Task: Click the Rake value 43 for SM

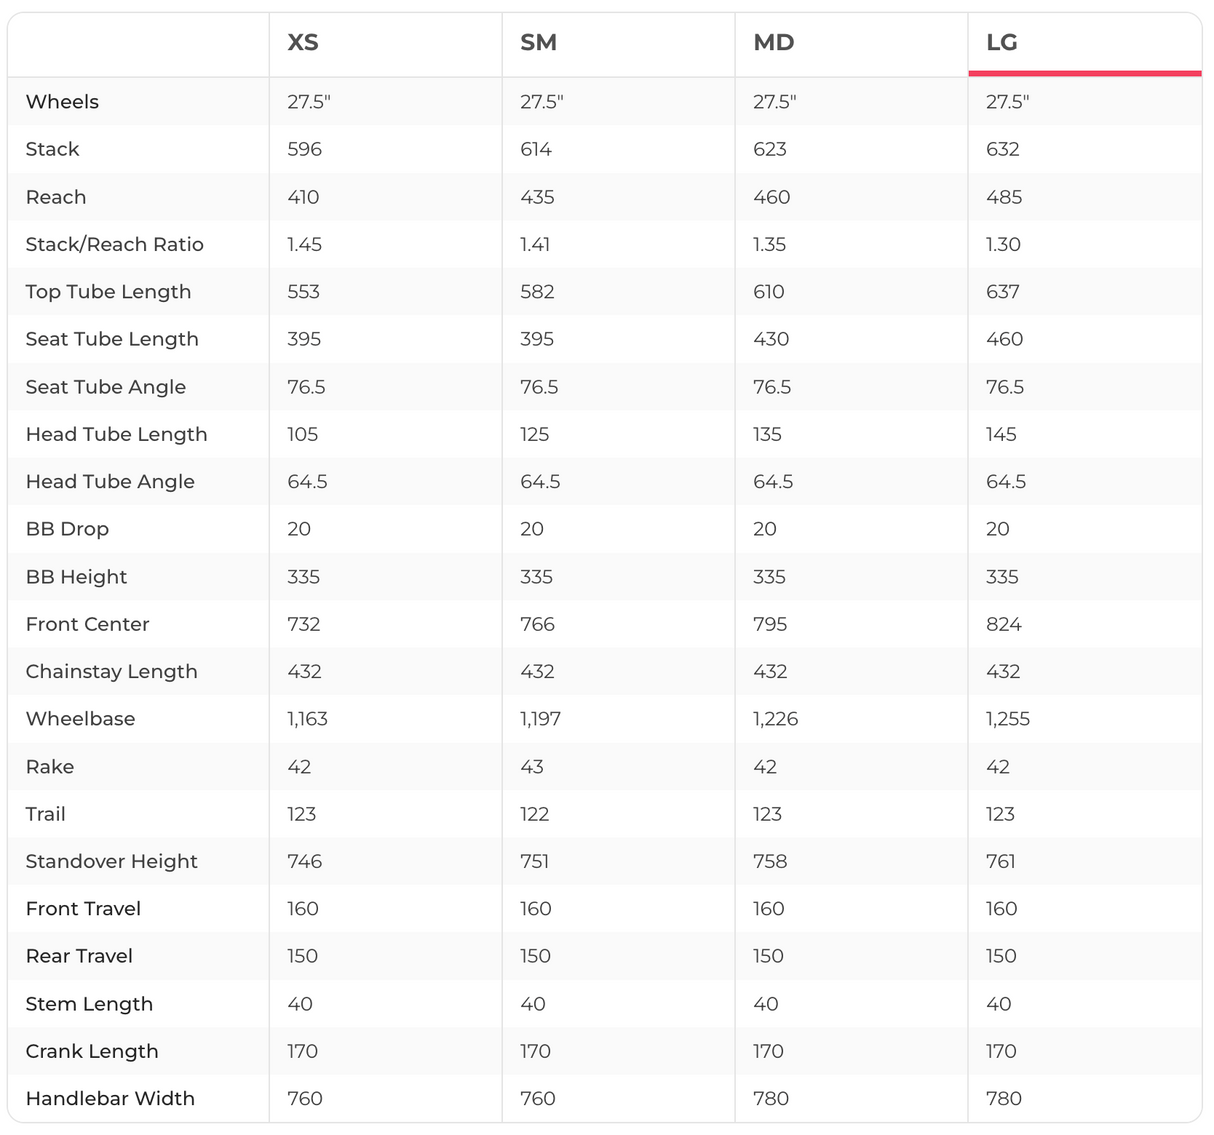Action: [532, 767]
